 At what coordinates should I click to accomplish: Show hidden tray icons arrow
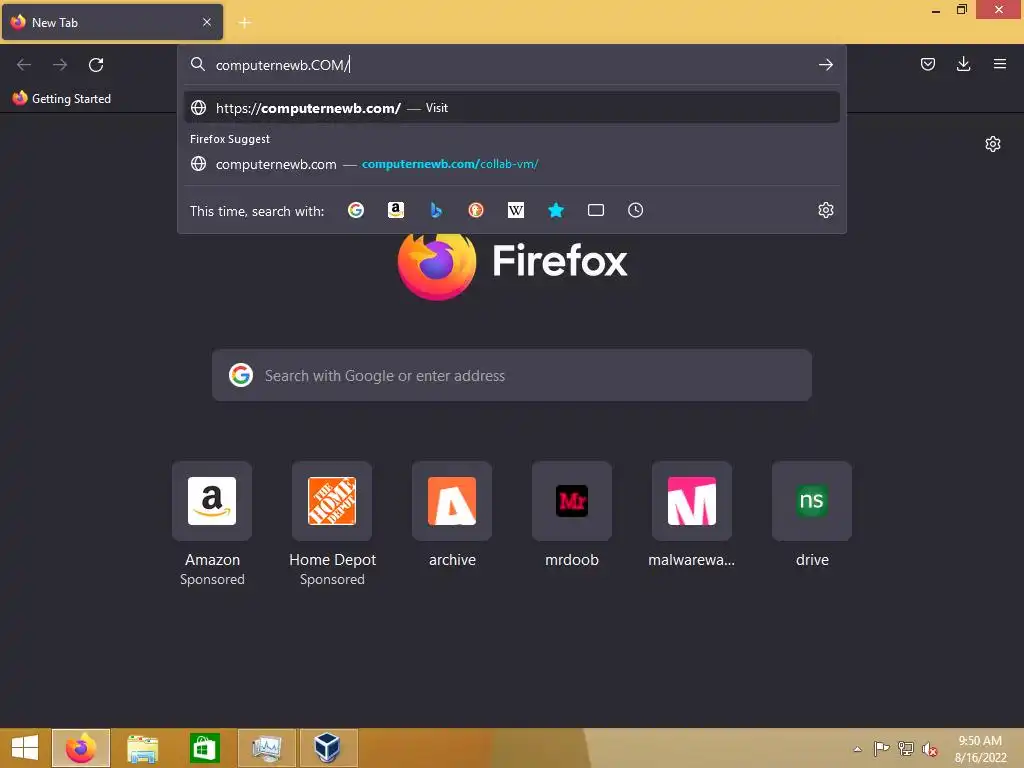coord(857,749)
